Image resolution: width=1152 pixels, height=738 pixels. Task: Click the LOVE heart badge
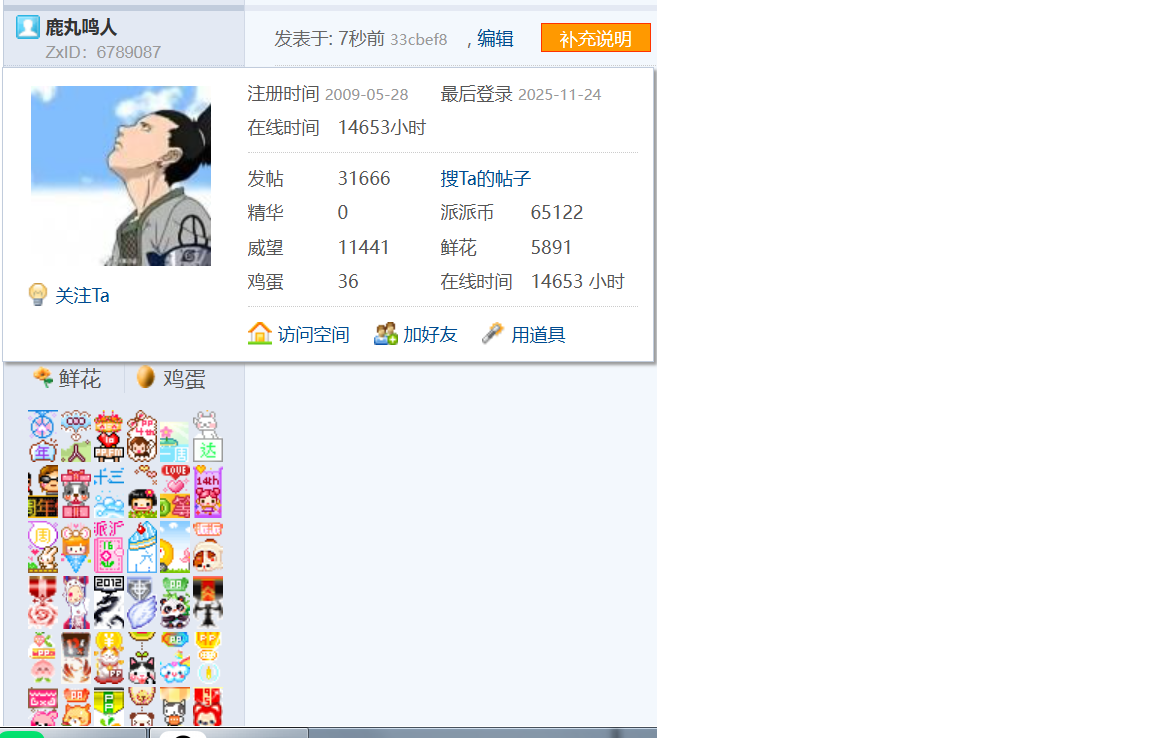point(175,491)
